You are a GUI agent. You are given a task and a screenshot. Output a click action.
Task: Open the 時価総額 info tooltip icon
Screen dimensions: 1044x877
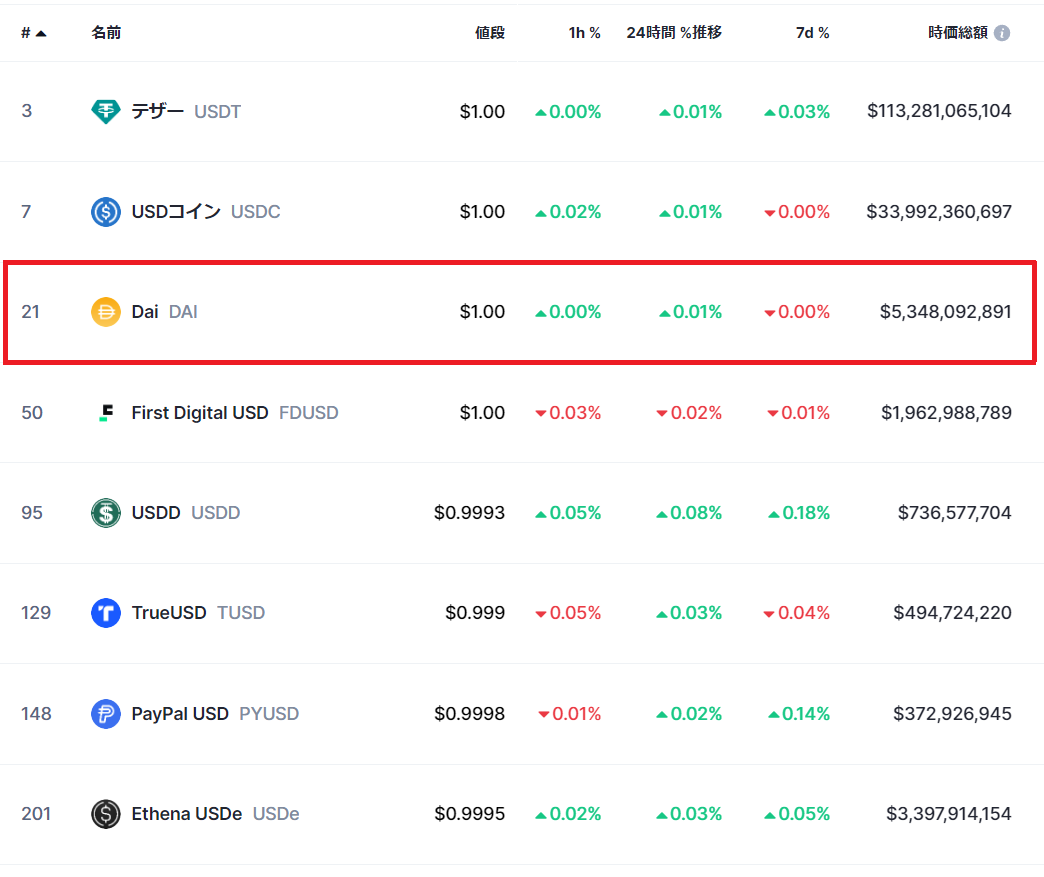click(x=1002, y=32)
